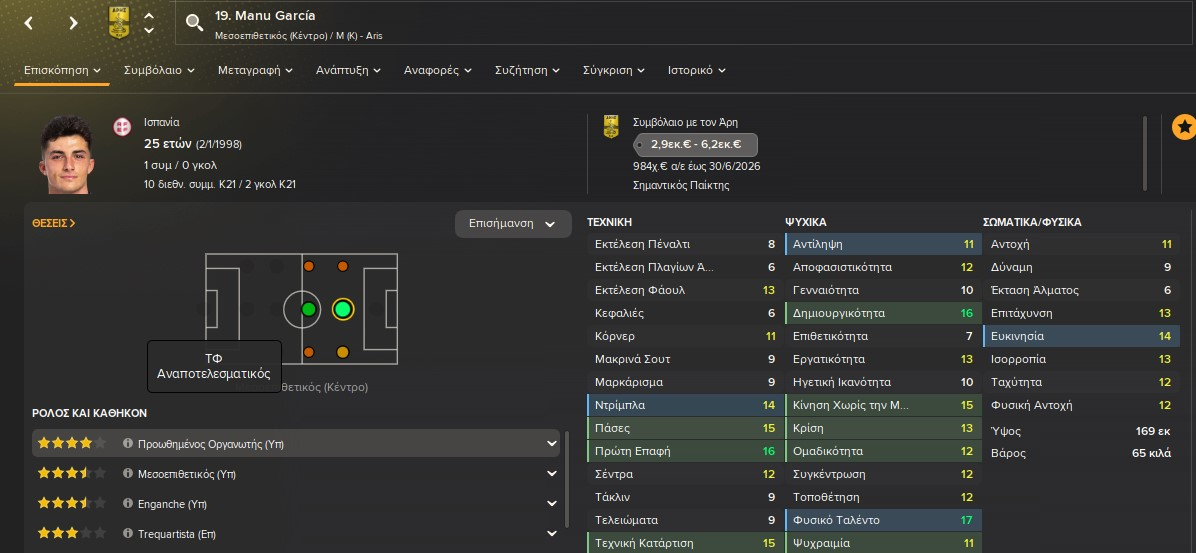Screen dimensions: 1196x553
Task: Click the Aris club badge in header
Action: point(119,23)
